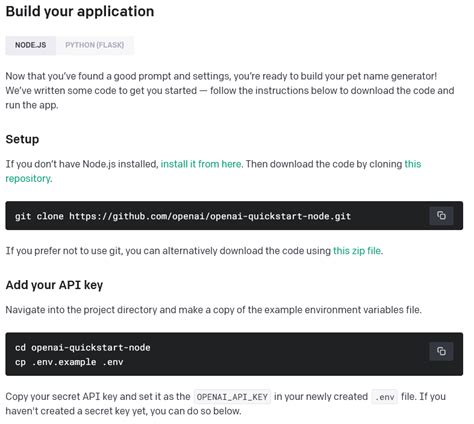Click the 'cp .env.example .env' command line
This screenshot has width=474, height=424.
click(69, 362)
